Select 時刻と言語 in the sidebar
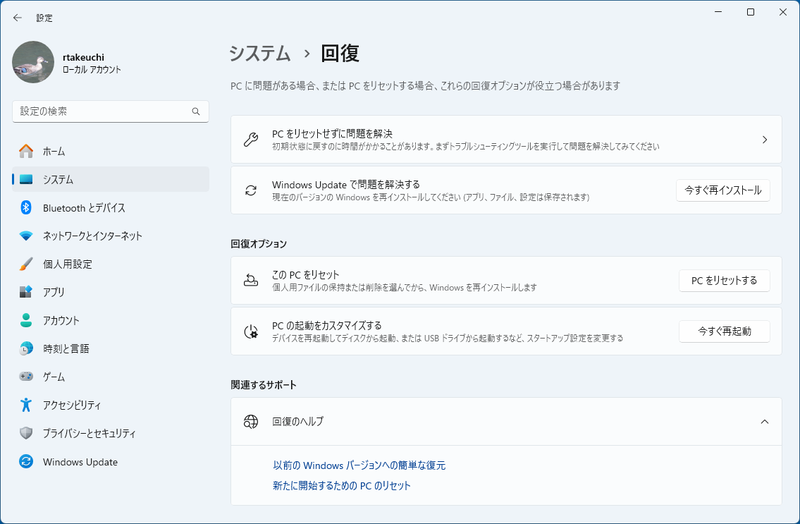Image resolution: width=800 pixels, height=524 pixels. [x=111, y=348]
